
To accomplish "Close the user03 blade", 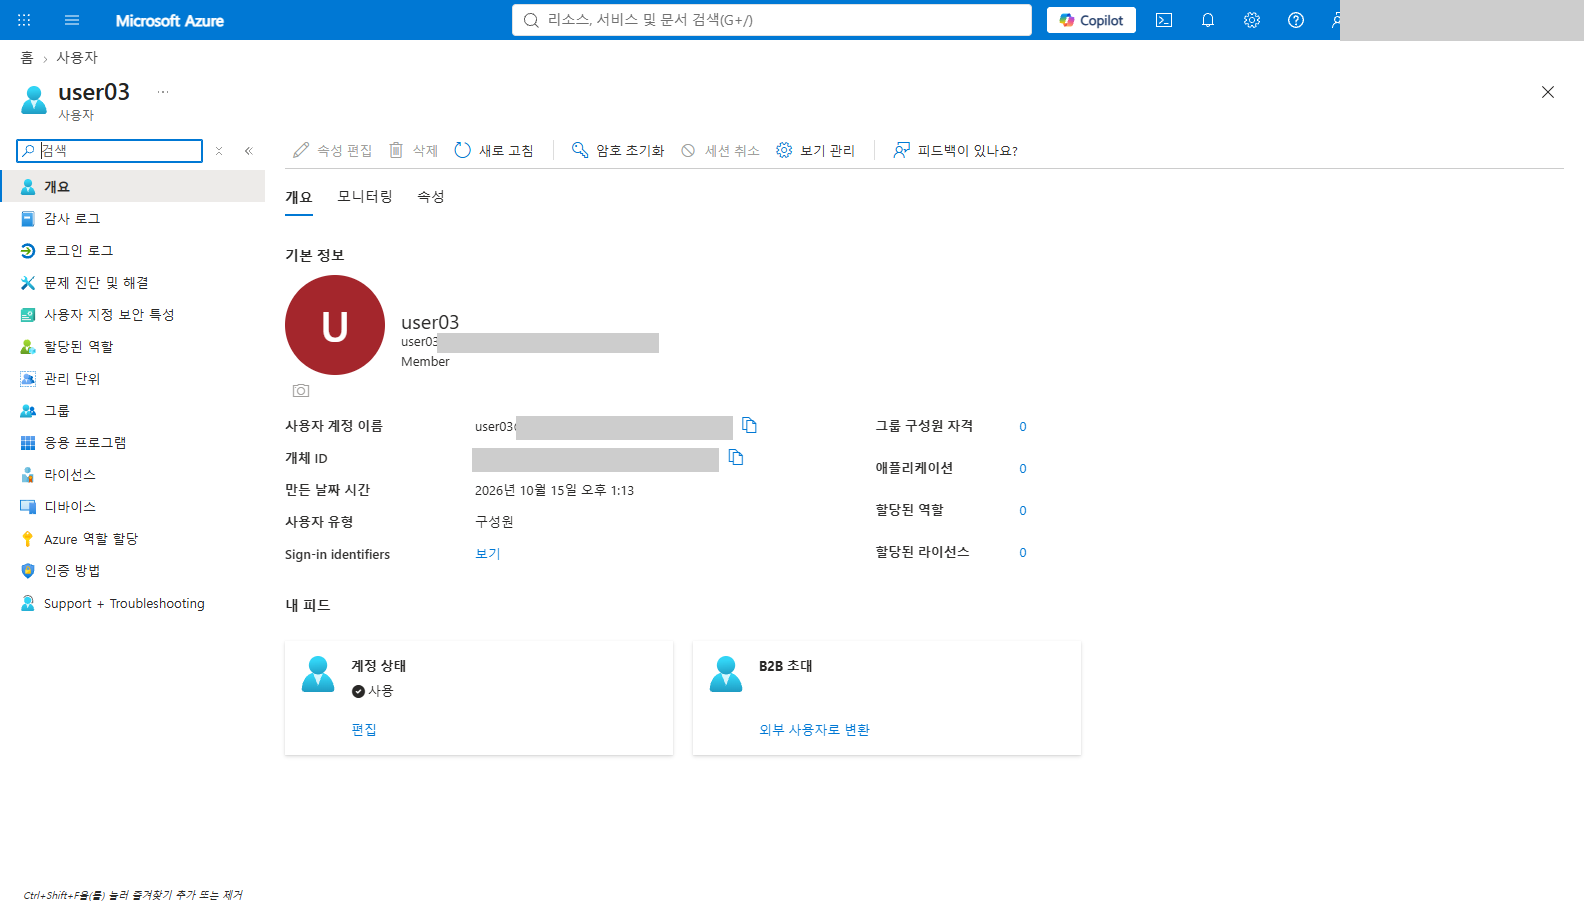I will [1548, 92].
